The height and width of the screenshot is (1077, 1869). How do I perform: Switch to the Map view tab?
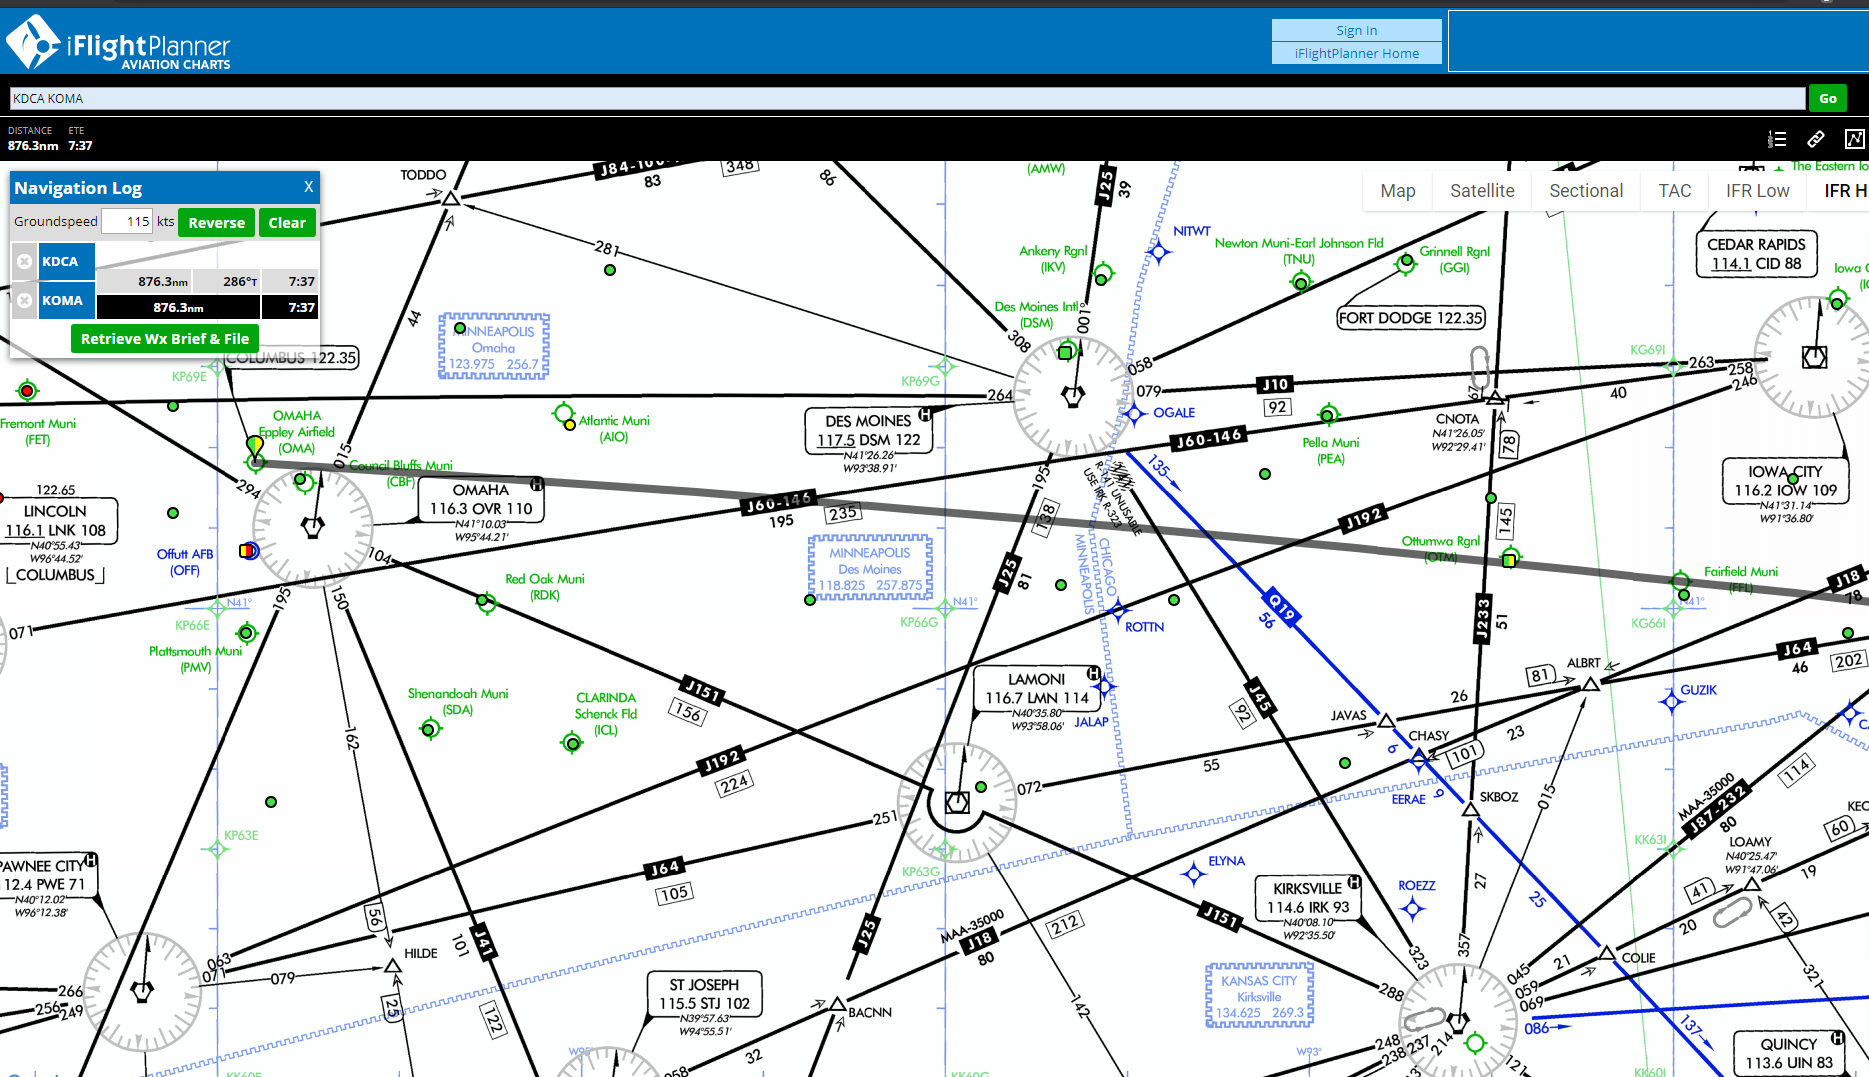point(1397,191)
